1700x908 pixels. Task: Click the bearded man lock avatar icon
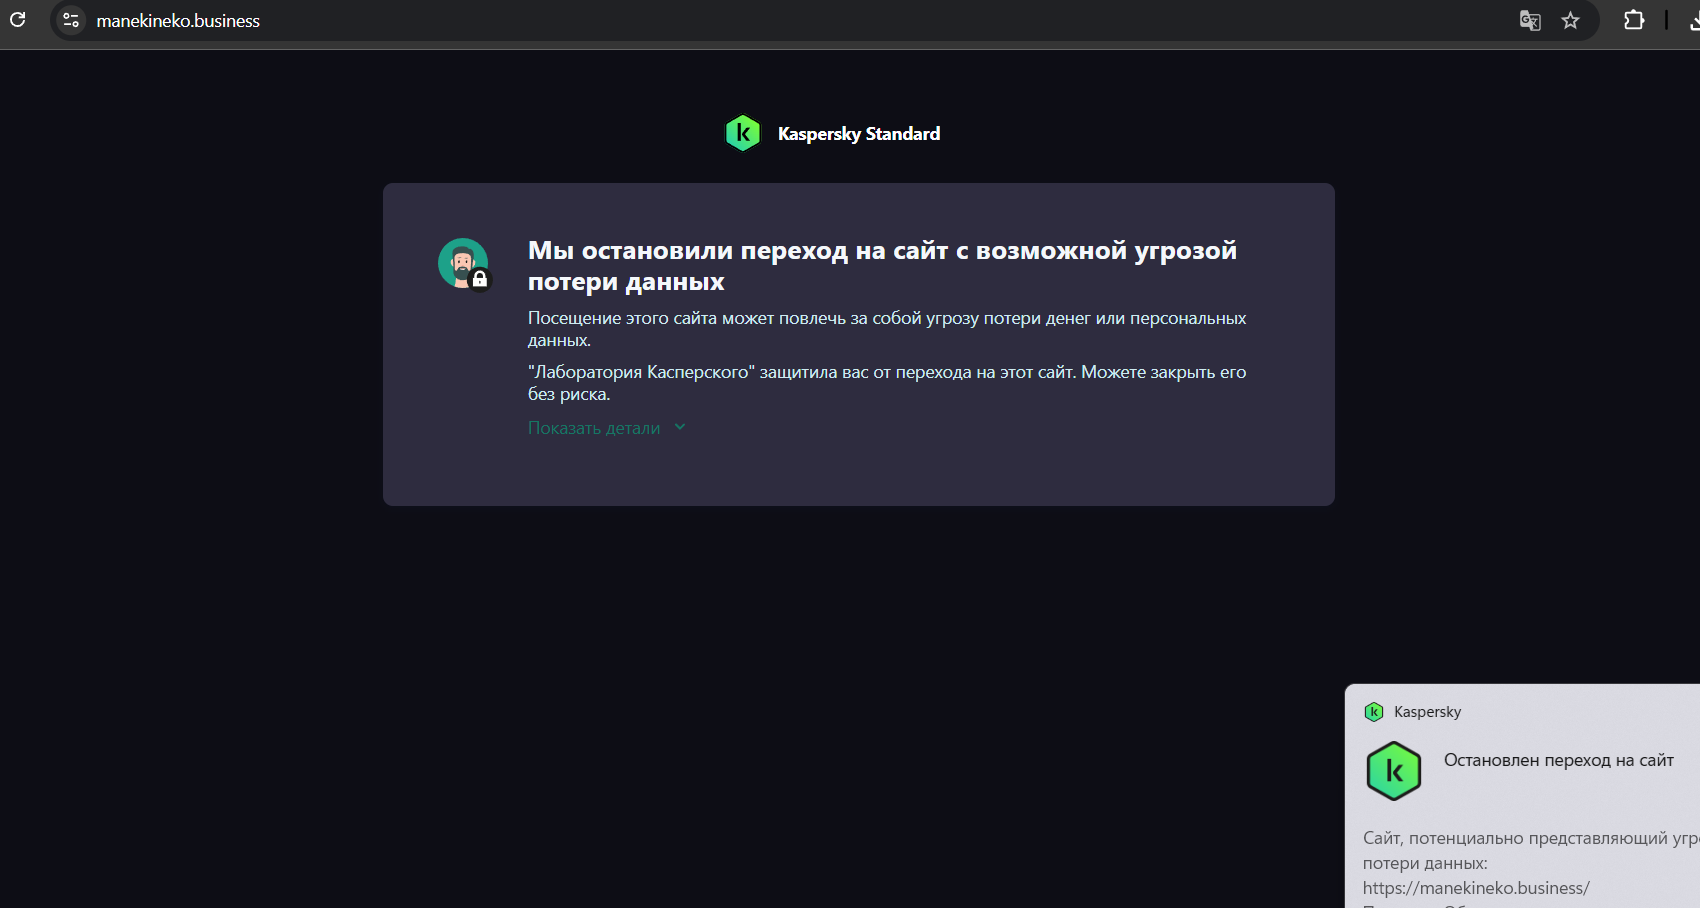[x=465, y=265]
